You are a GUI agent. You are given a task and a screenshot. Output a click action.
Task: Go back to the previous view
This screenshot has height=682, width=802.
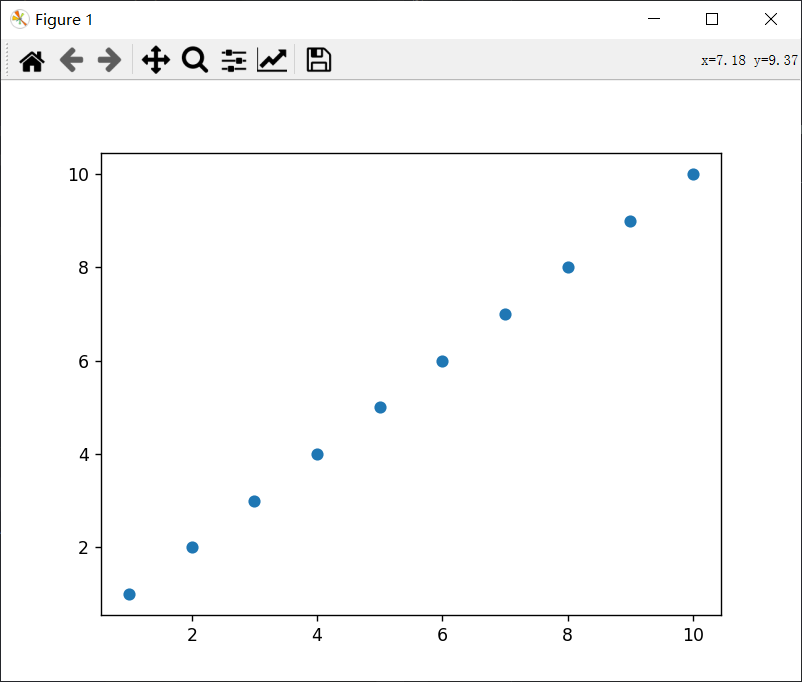point(71,60)
